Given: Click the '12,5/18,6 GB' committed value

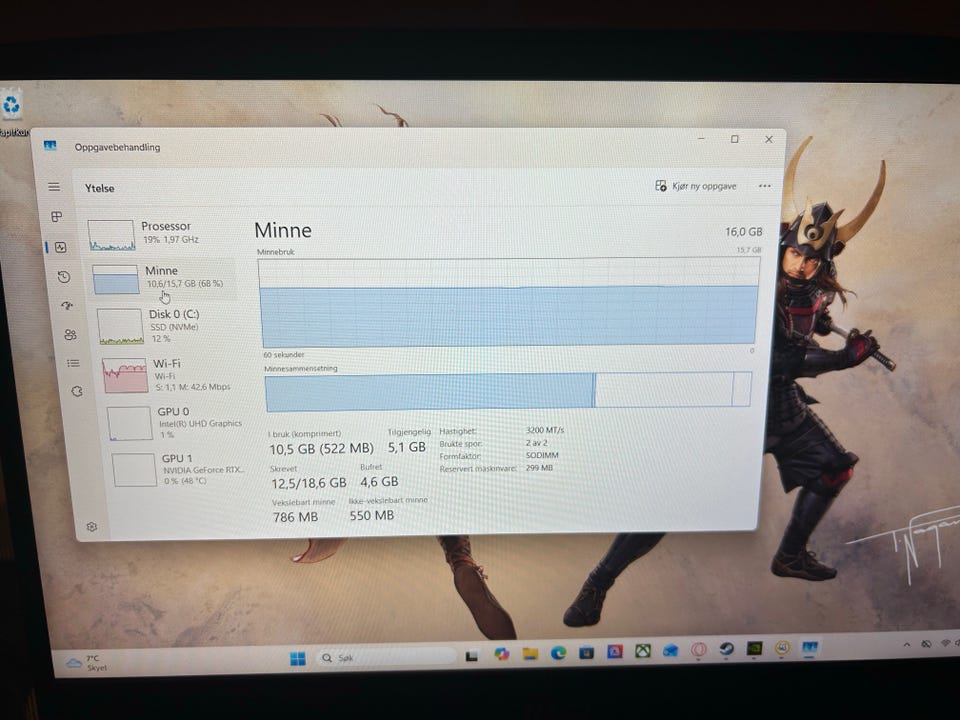Looking at the screenshot, I should [309, 483].
